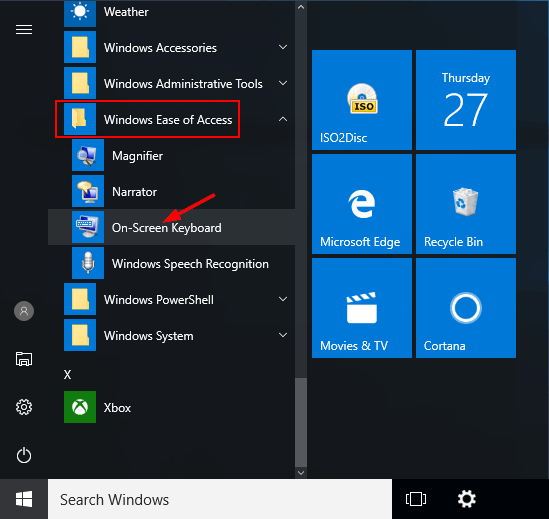Collapse the Windows Ease of Access folder
This screenshot has height=519, width=549.
(x=176, y=119)
